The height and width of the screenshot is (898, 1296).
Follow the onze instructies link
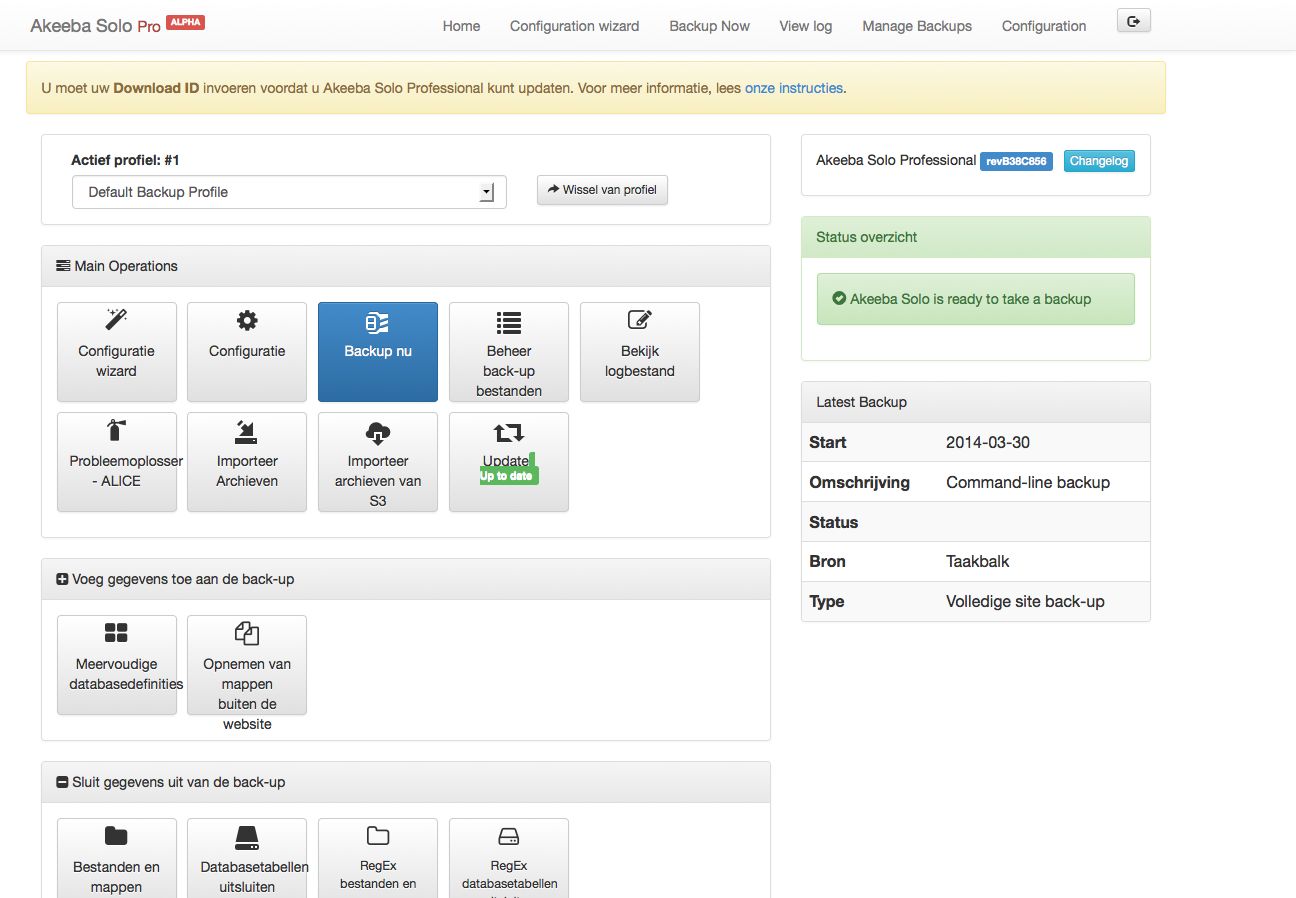coord(794,88)
